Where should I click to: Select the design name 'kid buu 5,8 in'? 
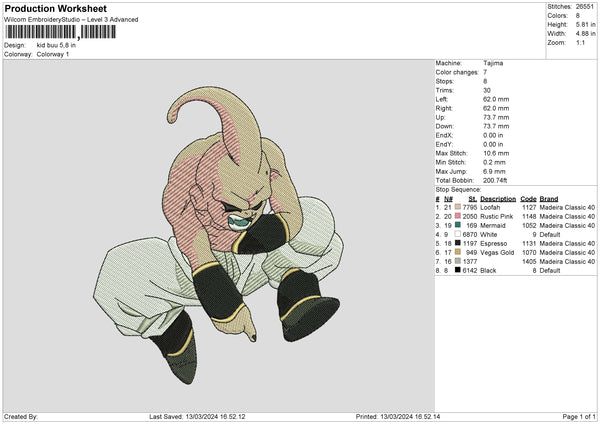click(x=56, y=45)
